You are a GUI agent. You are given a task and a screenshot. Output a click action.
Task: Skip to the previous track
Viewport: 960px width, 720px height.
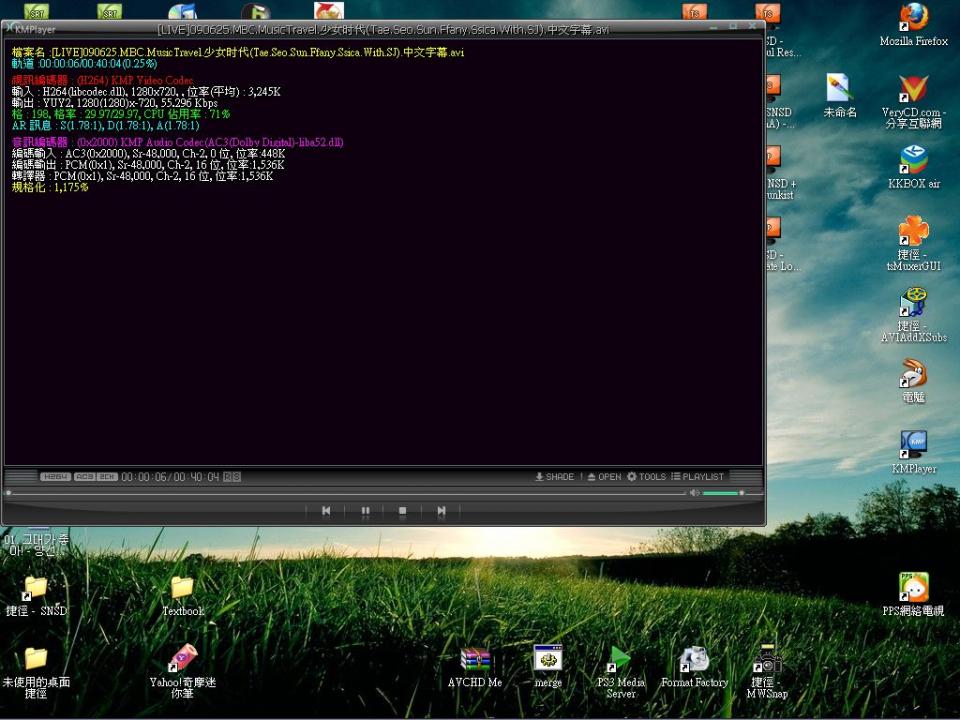326,511
